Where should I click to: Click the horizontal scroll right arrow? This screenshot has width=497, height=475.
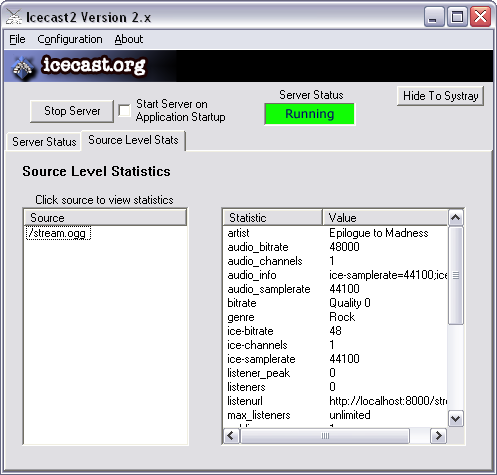pyautogui.click(x=439, y=436)
